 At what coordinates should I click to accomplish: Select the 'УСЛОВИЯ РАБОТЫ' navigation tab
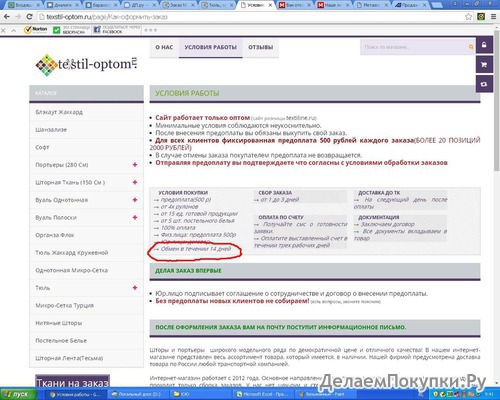click(x=211, y=48)
